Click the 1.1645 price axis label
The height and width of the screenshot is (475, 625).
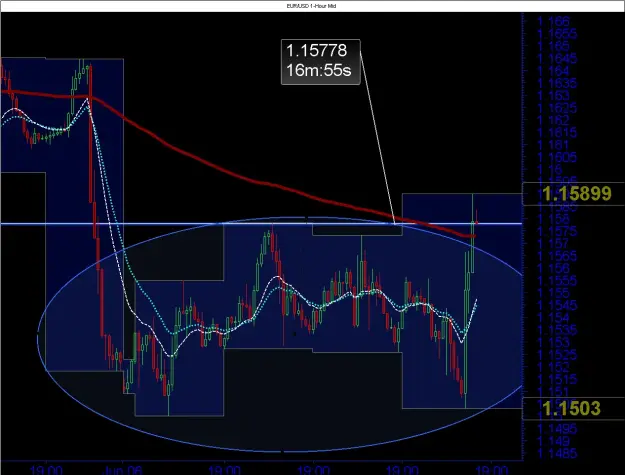(557, 58)
